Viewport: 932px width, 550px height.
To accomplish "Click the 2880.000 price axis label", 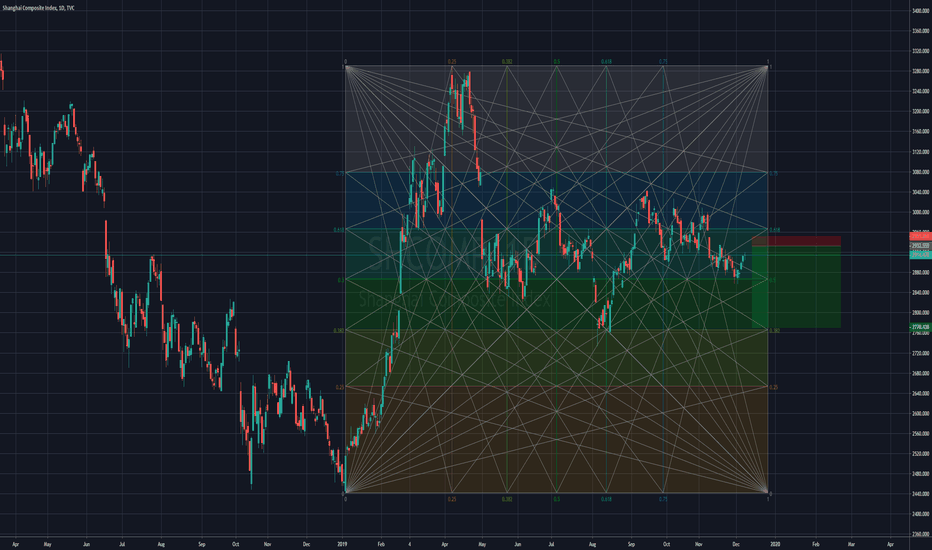I will pos(921,272).
